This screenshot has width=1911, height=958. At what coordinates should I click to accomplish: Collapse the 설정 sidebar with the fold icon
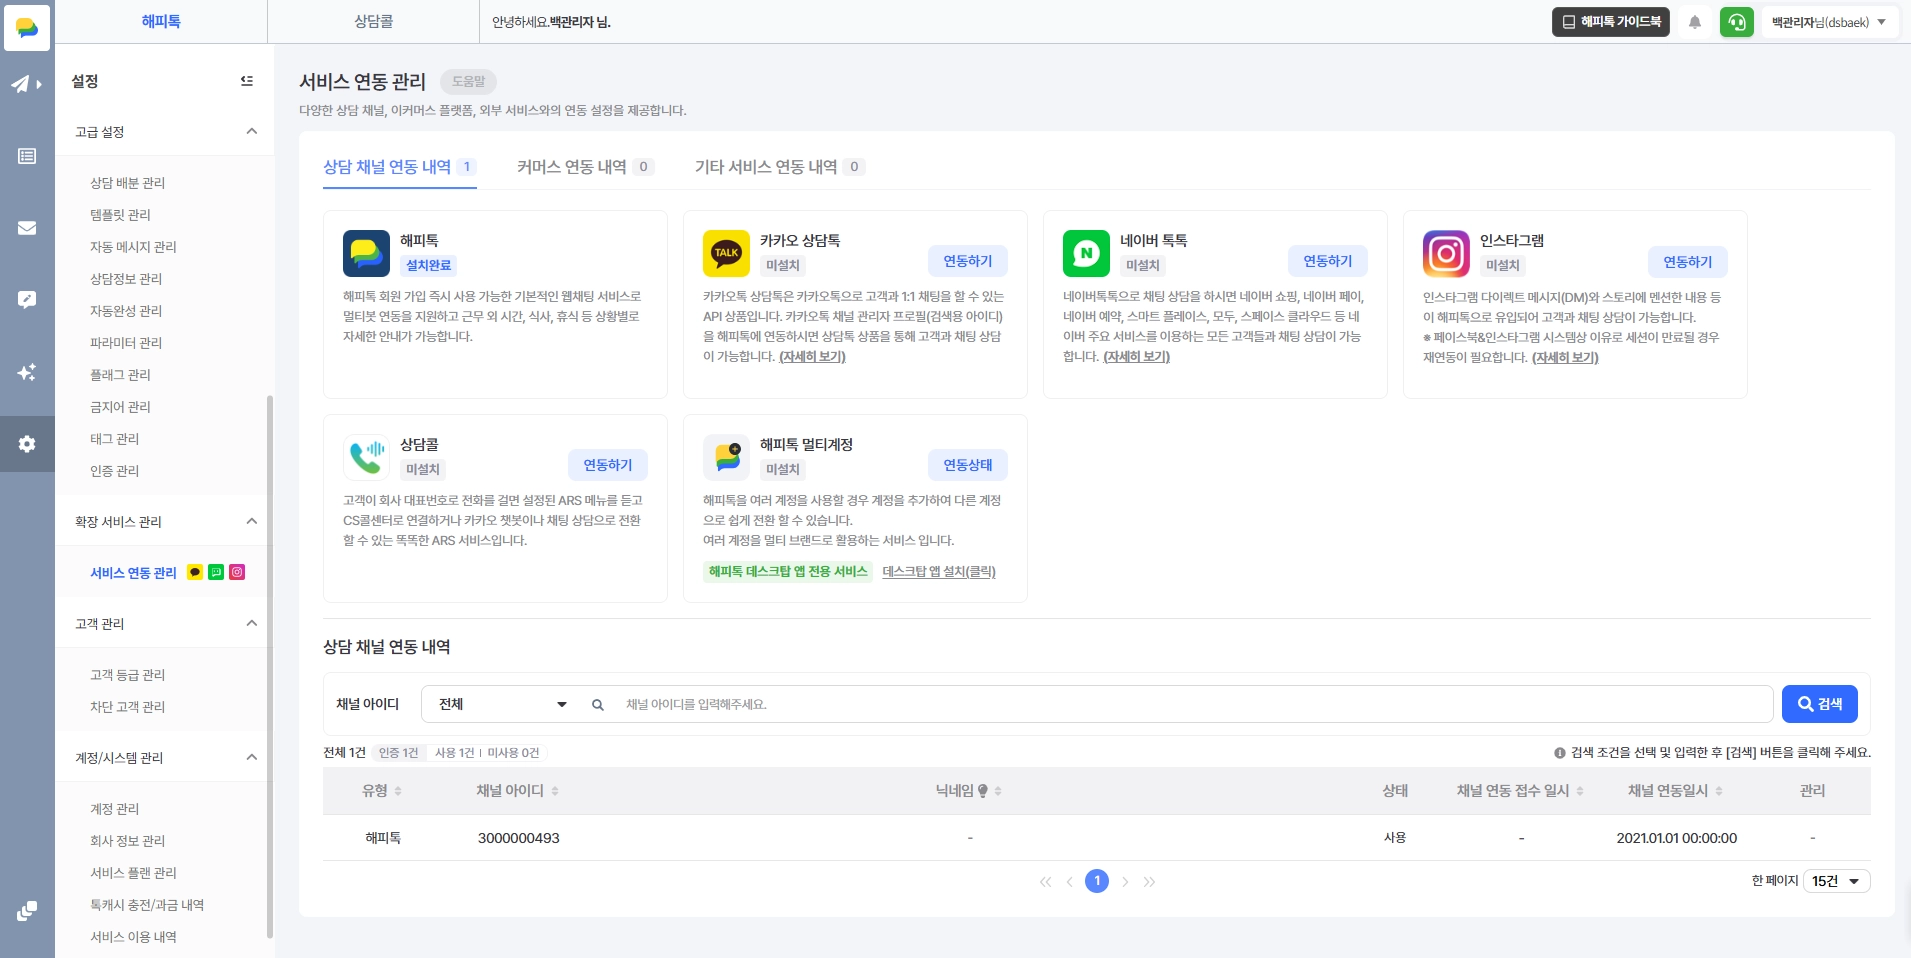[x=247, y=81]
